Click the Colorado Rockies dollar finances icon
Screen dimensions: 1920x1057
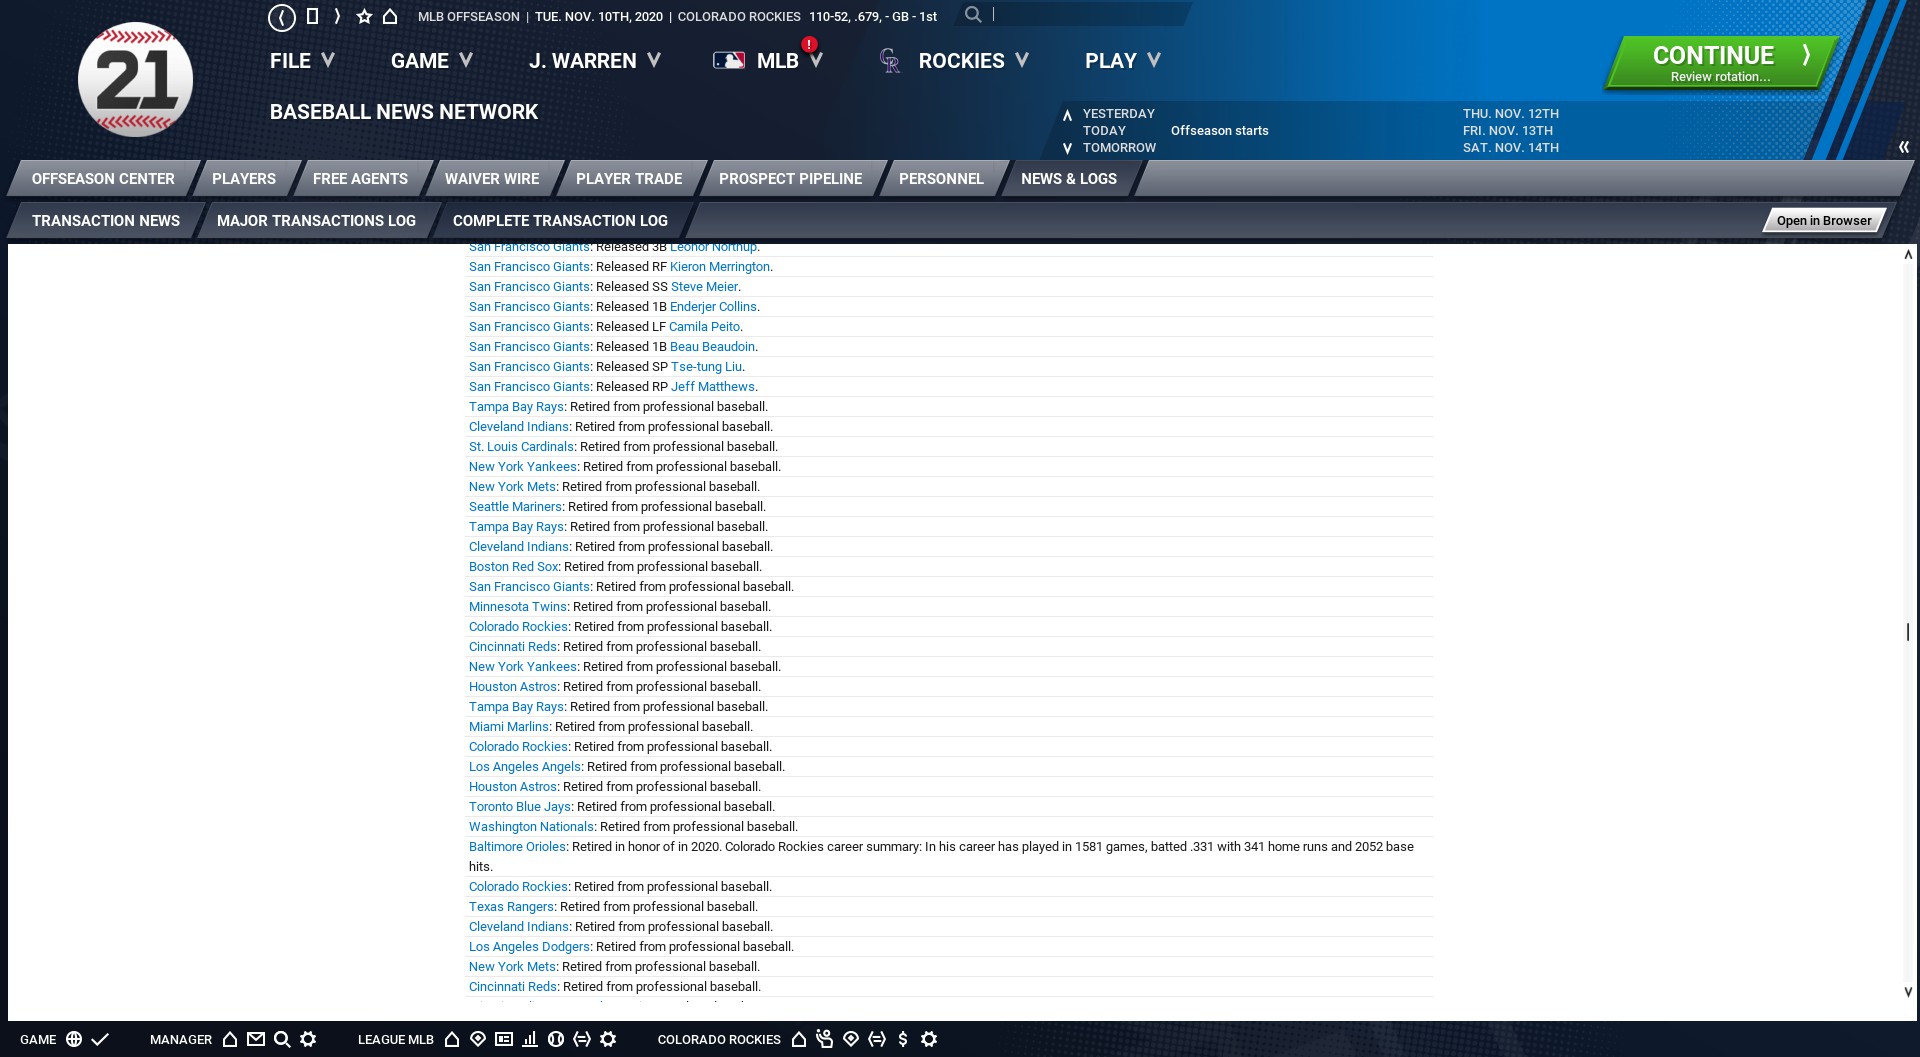point(903,1039)
